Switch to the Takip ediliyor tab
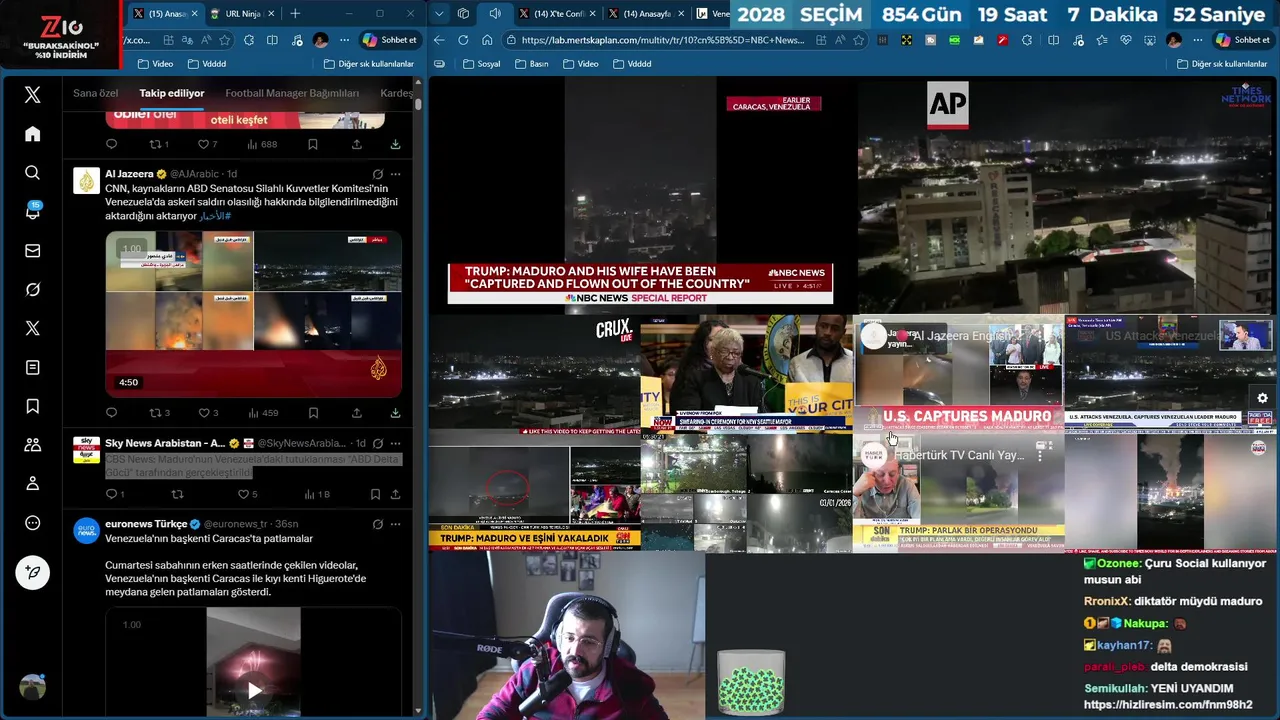The height and width of the screenshot is (720, 1280). point(172,93)
